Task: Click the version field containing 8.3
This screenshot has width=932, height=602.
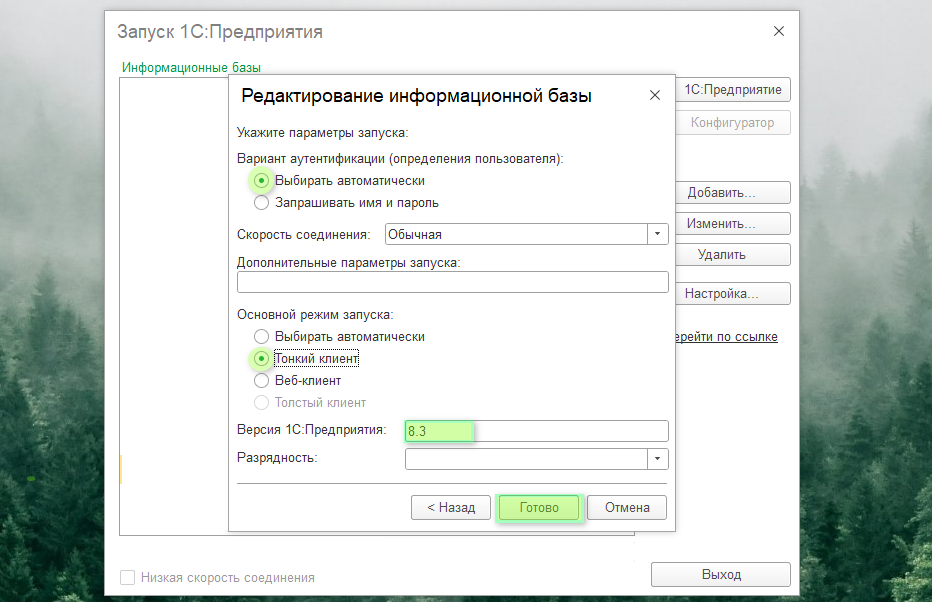Action: [x=537, y=431]
